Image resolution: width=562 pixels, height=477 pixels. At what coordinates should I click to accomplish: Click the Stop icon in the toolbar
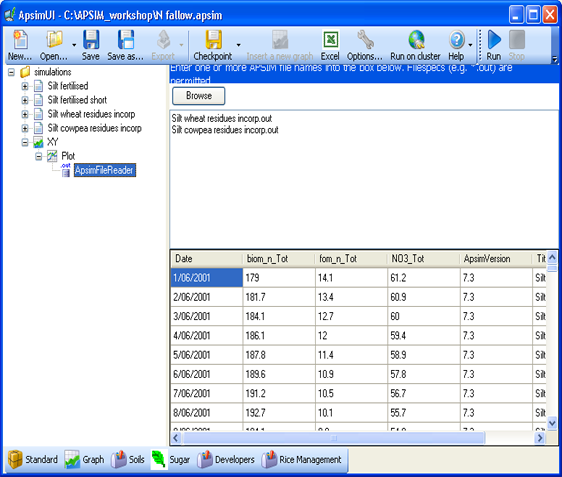517,40
